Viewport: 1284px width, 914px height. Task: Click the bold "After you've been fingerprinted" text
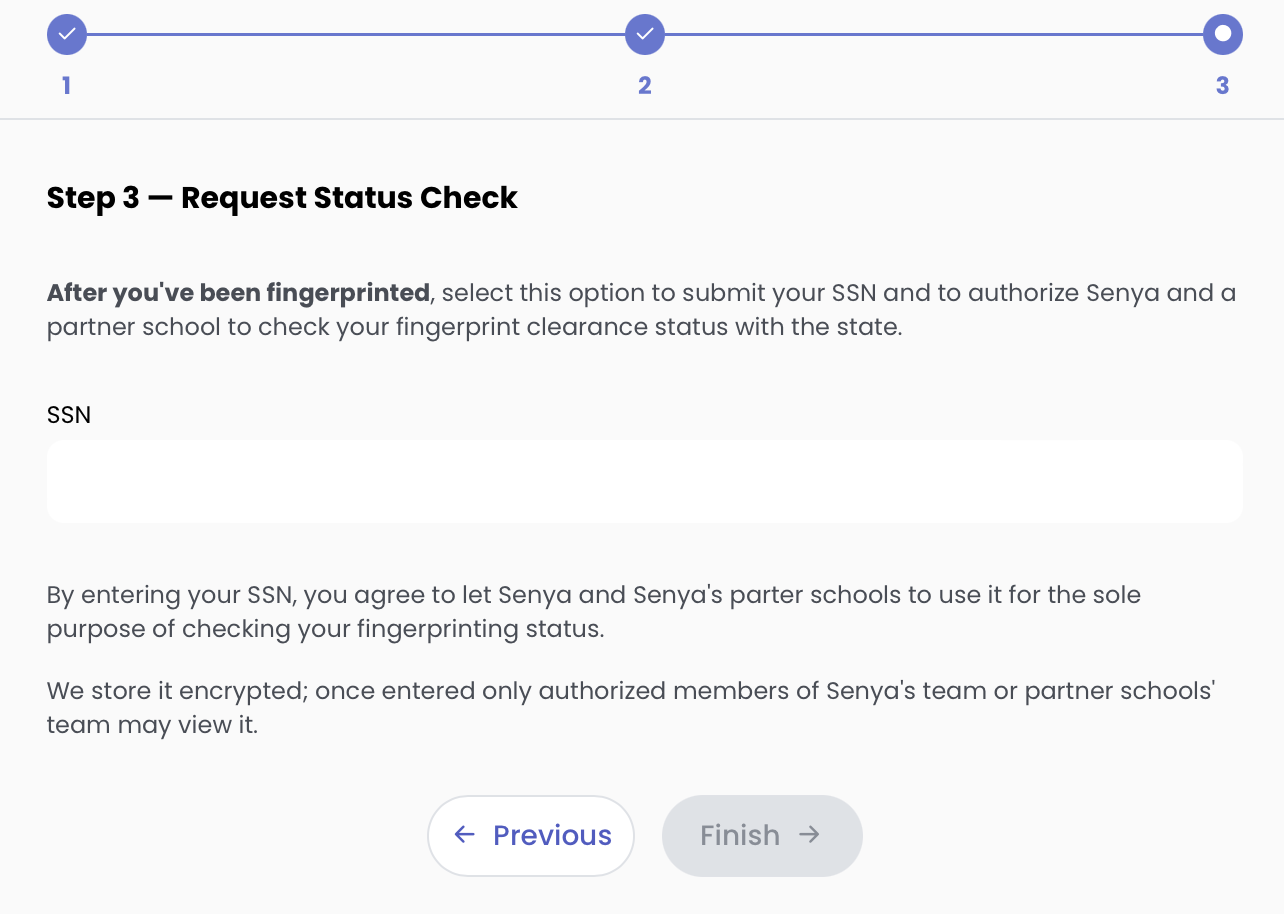tap(238, 293)
